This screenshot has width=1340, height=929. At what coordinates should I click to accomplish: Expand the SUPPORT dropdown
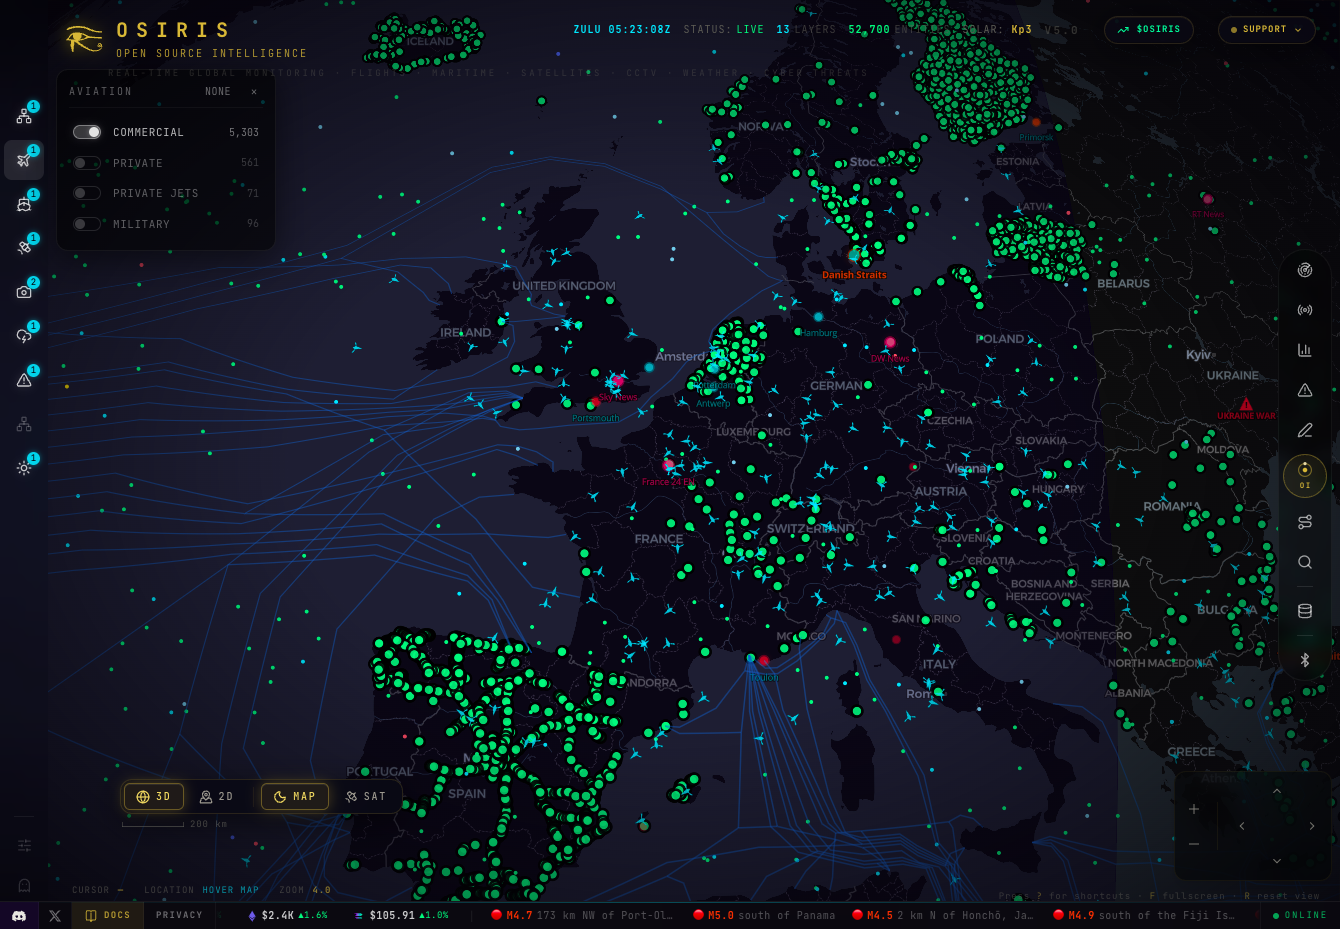click(x=1267, y=30)
